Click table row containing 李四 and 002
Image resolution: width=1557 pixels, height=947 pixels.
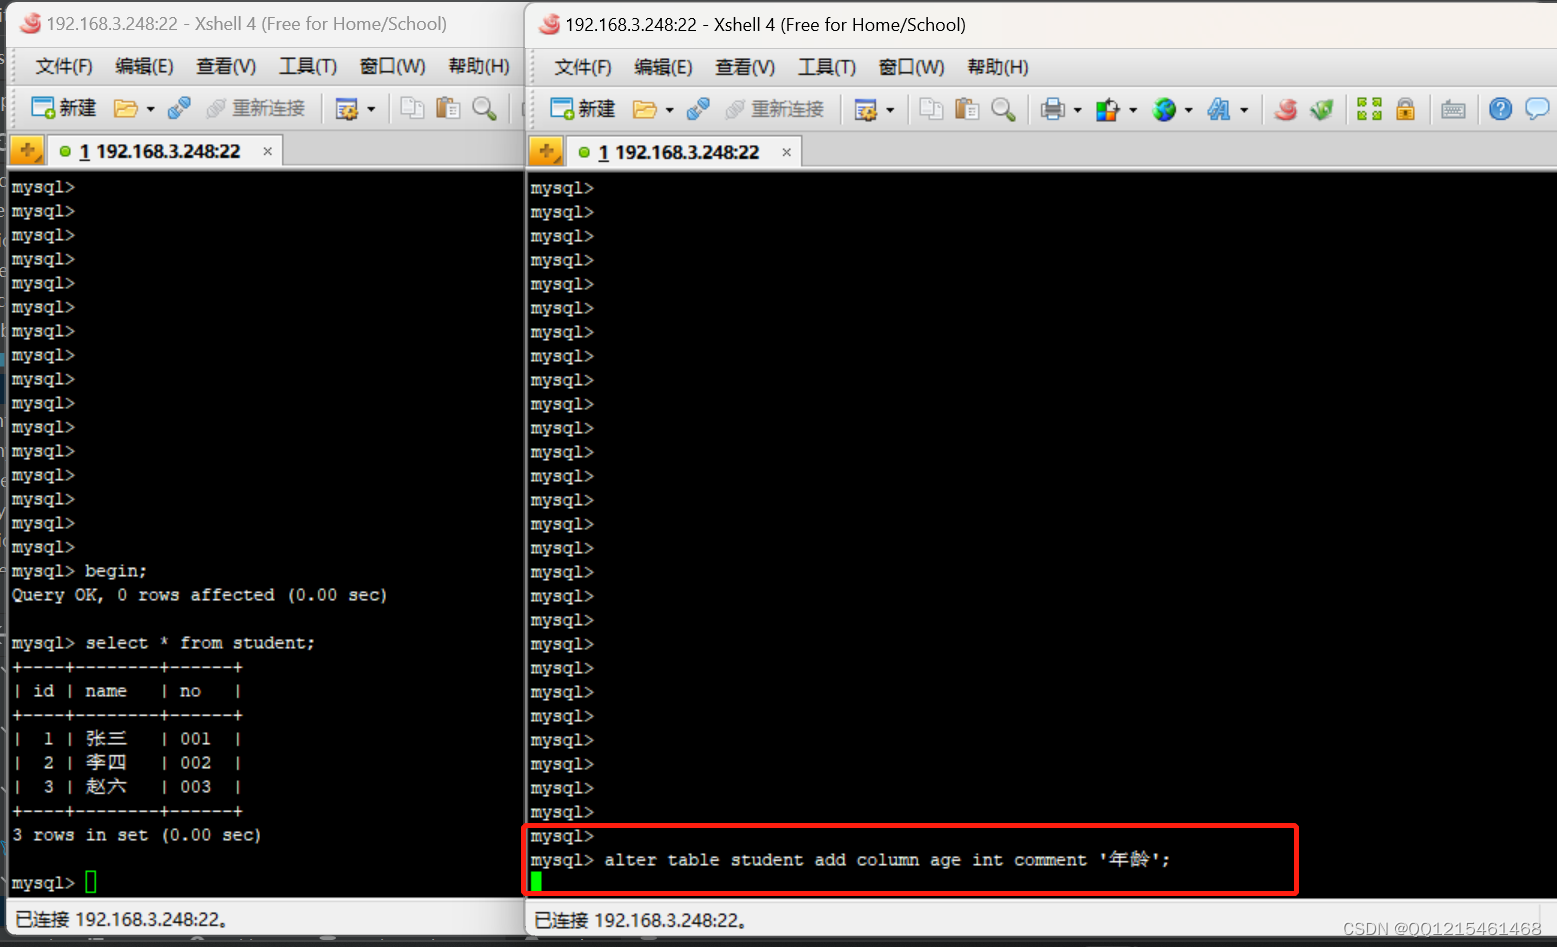click(127, 763)
